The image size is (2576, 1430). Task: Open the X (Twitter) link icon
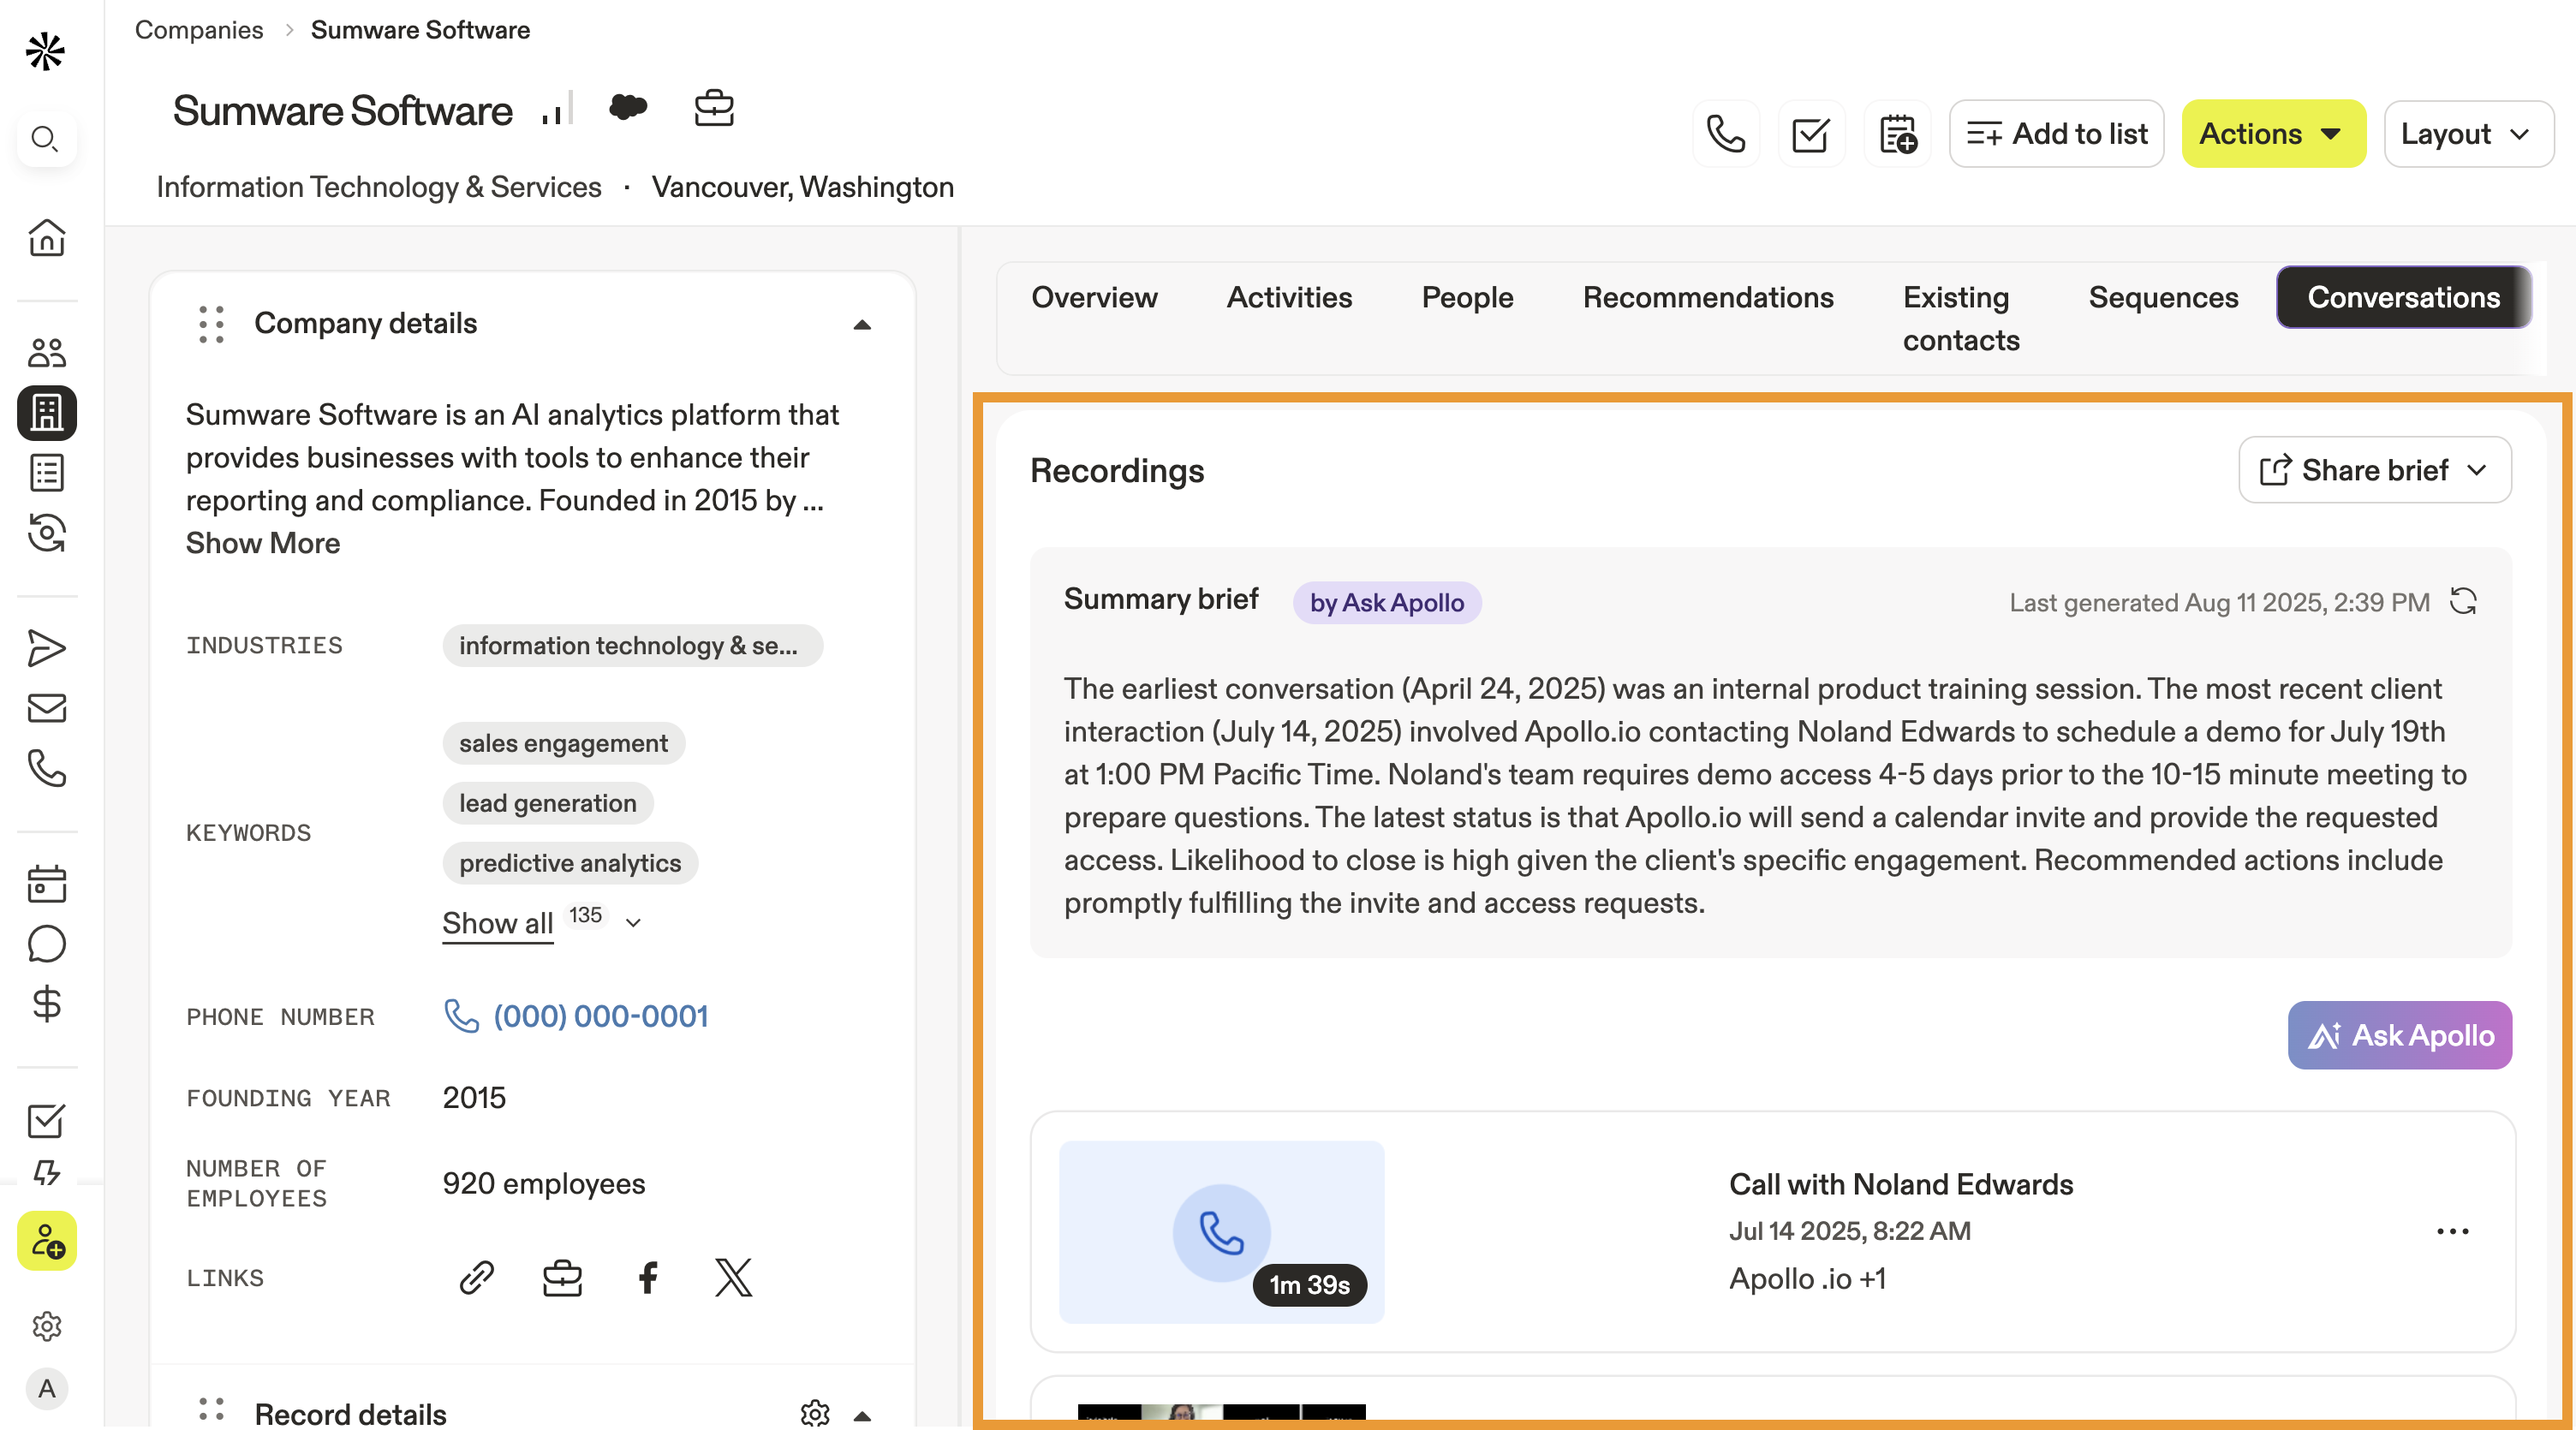tap(733, 1277)
